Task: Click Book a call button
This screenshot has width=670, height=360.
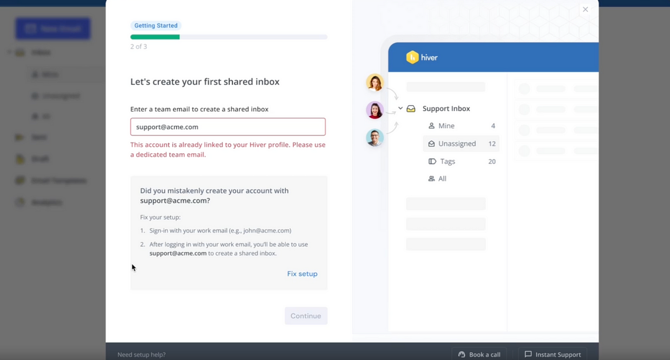Action: coord(479,354)
